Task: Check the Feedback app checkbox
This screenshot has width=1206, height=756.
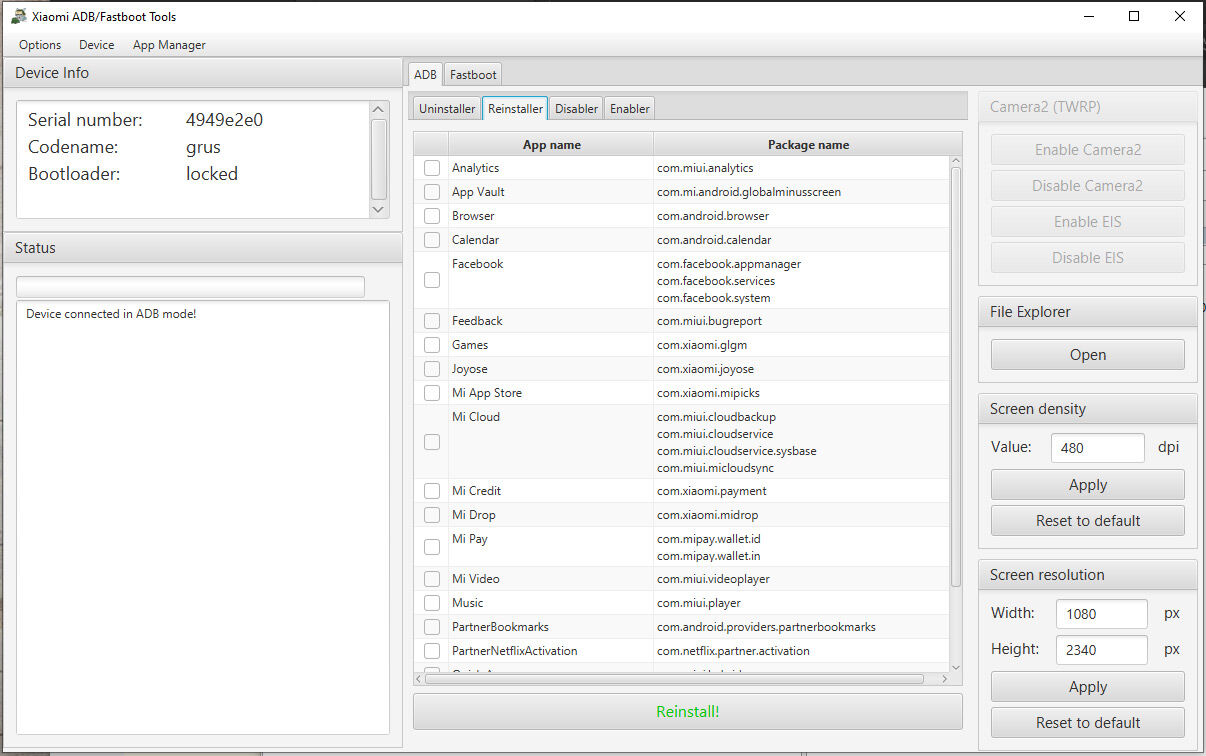Action: click(x=432, y=321)
